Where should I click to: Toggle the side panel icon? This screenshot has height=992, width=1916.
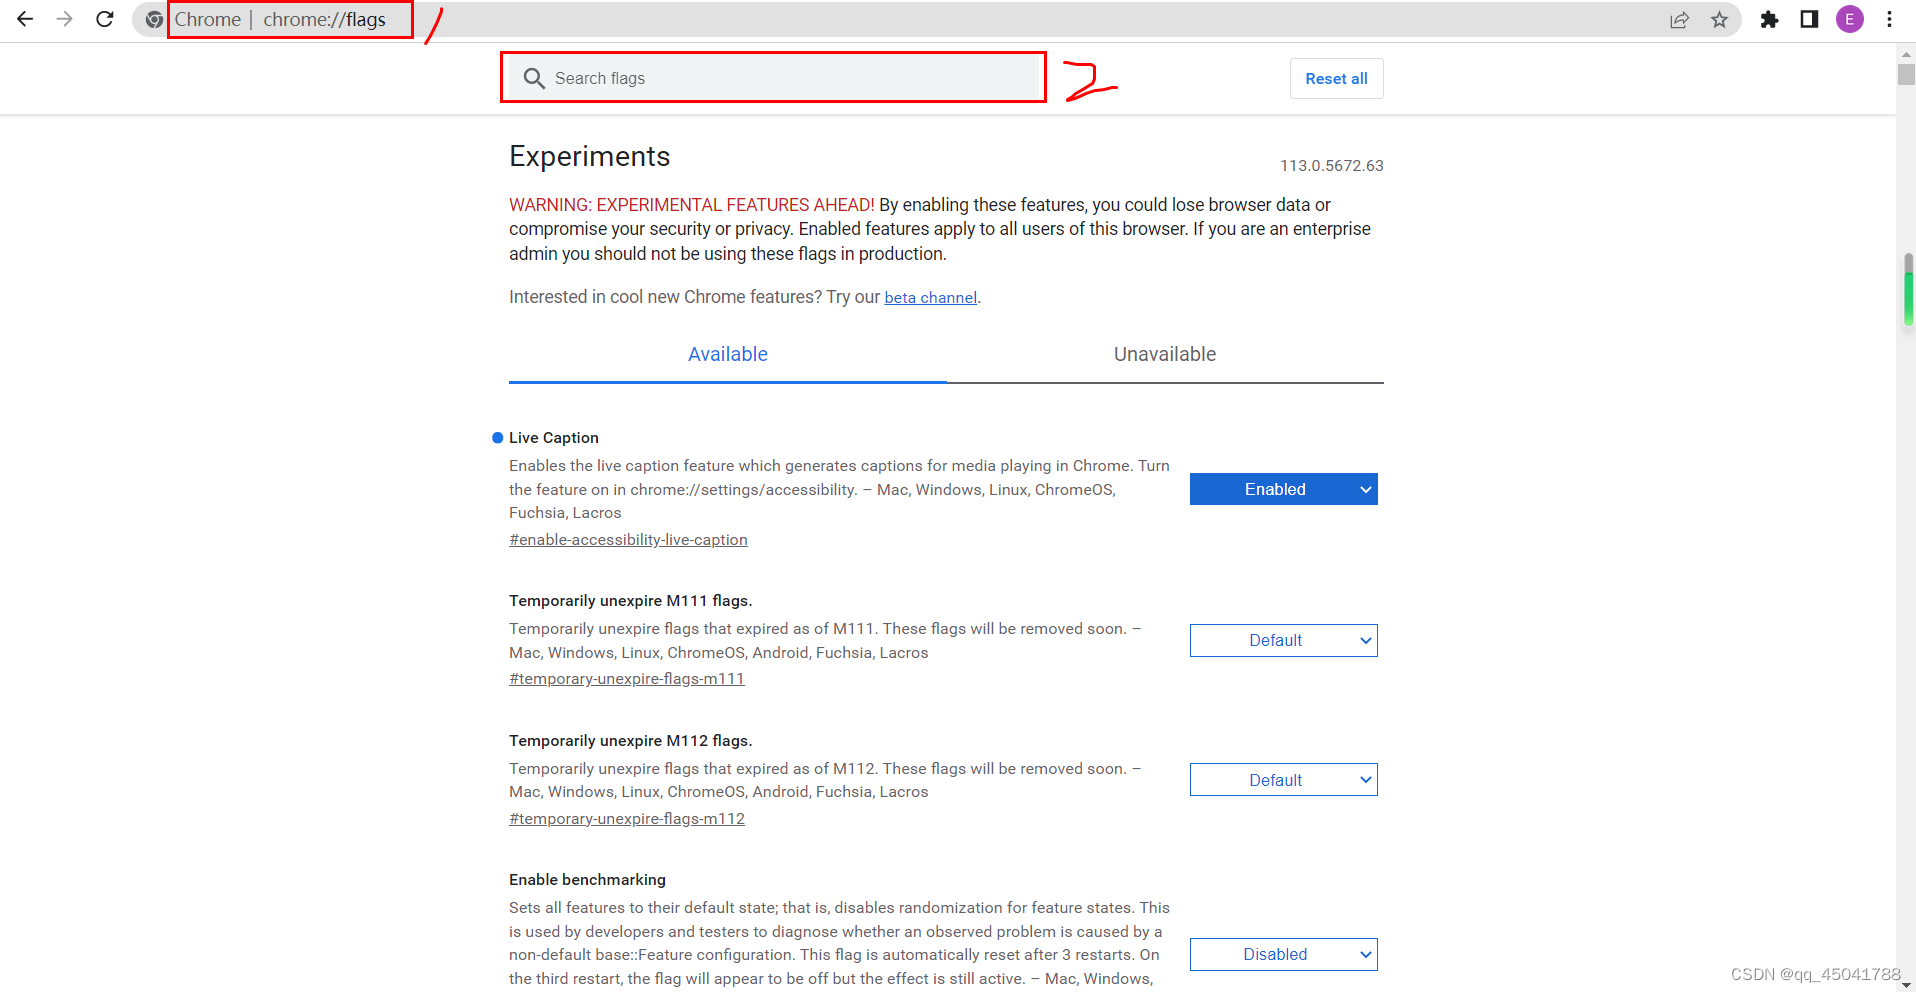point(1809,19)
